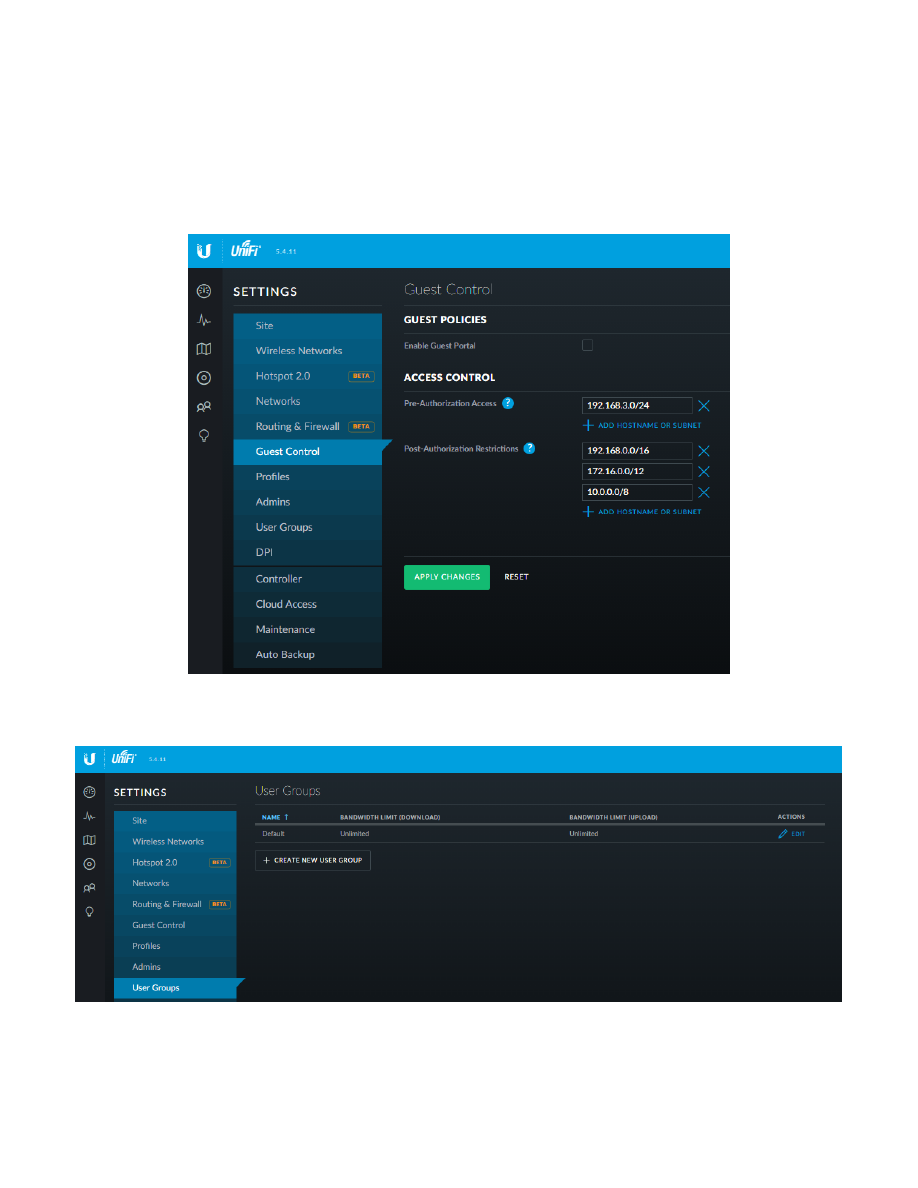Add hostname or subnet under Pre-Authorization Access
The width and height of the screenshot is (918, 1188).
(642, 425)
